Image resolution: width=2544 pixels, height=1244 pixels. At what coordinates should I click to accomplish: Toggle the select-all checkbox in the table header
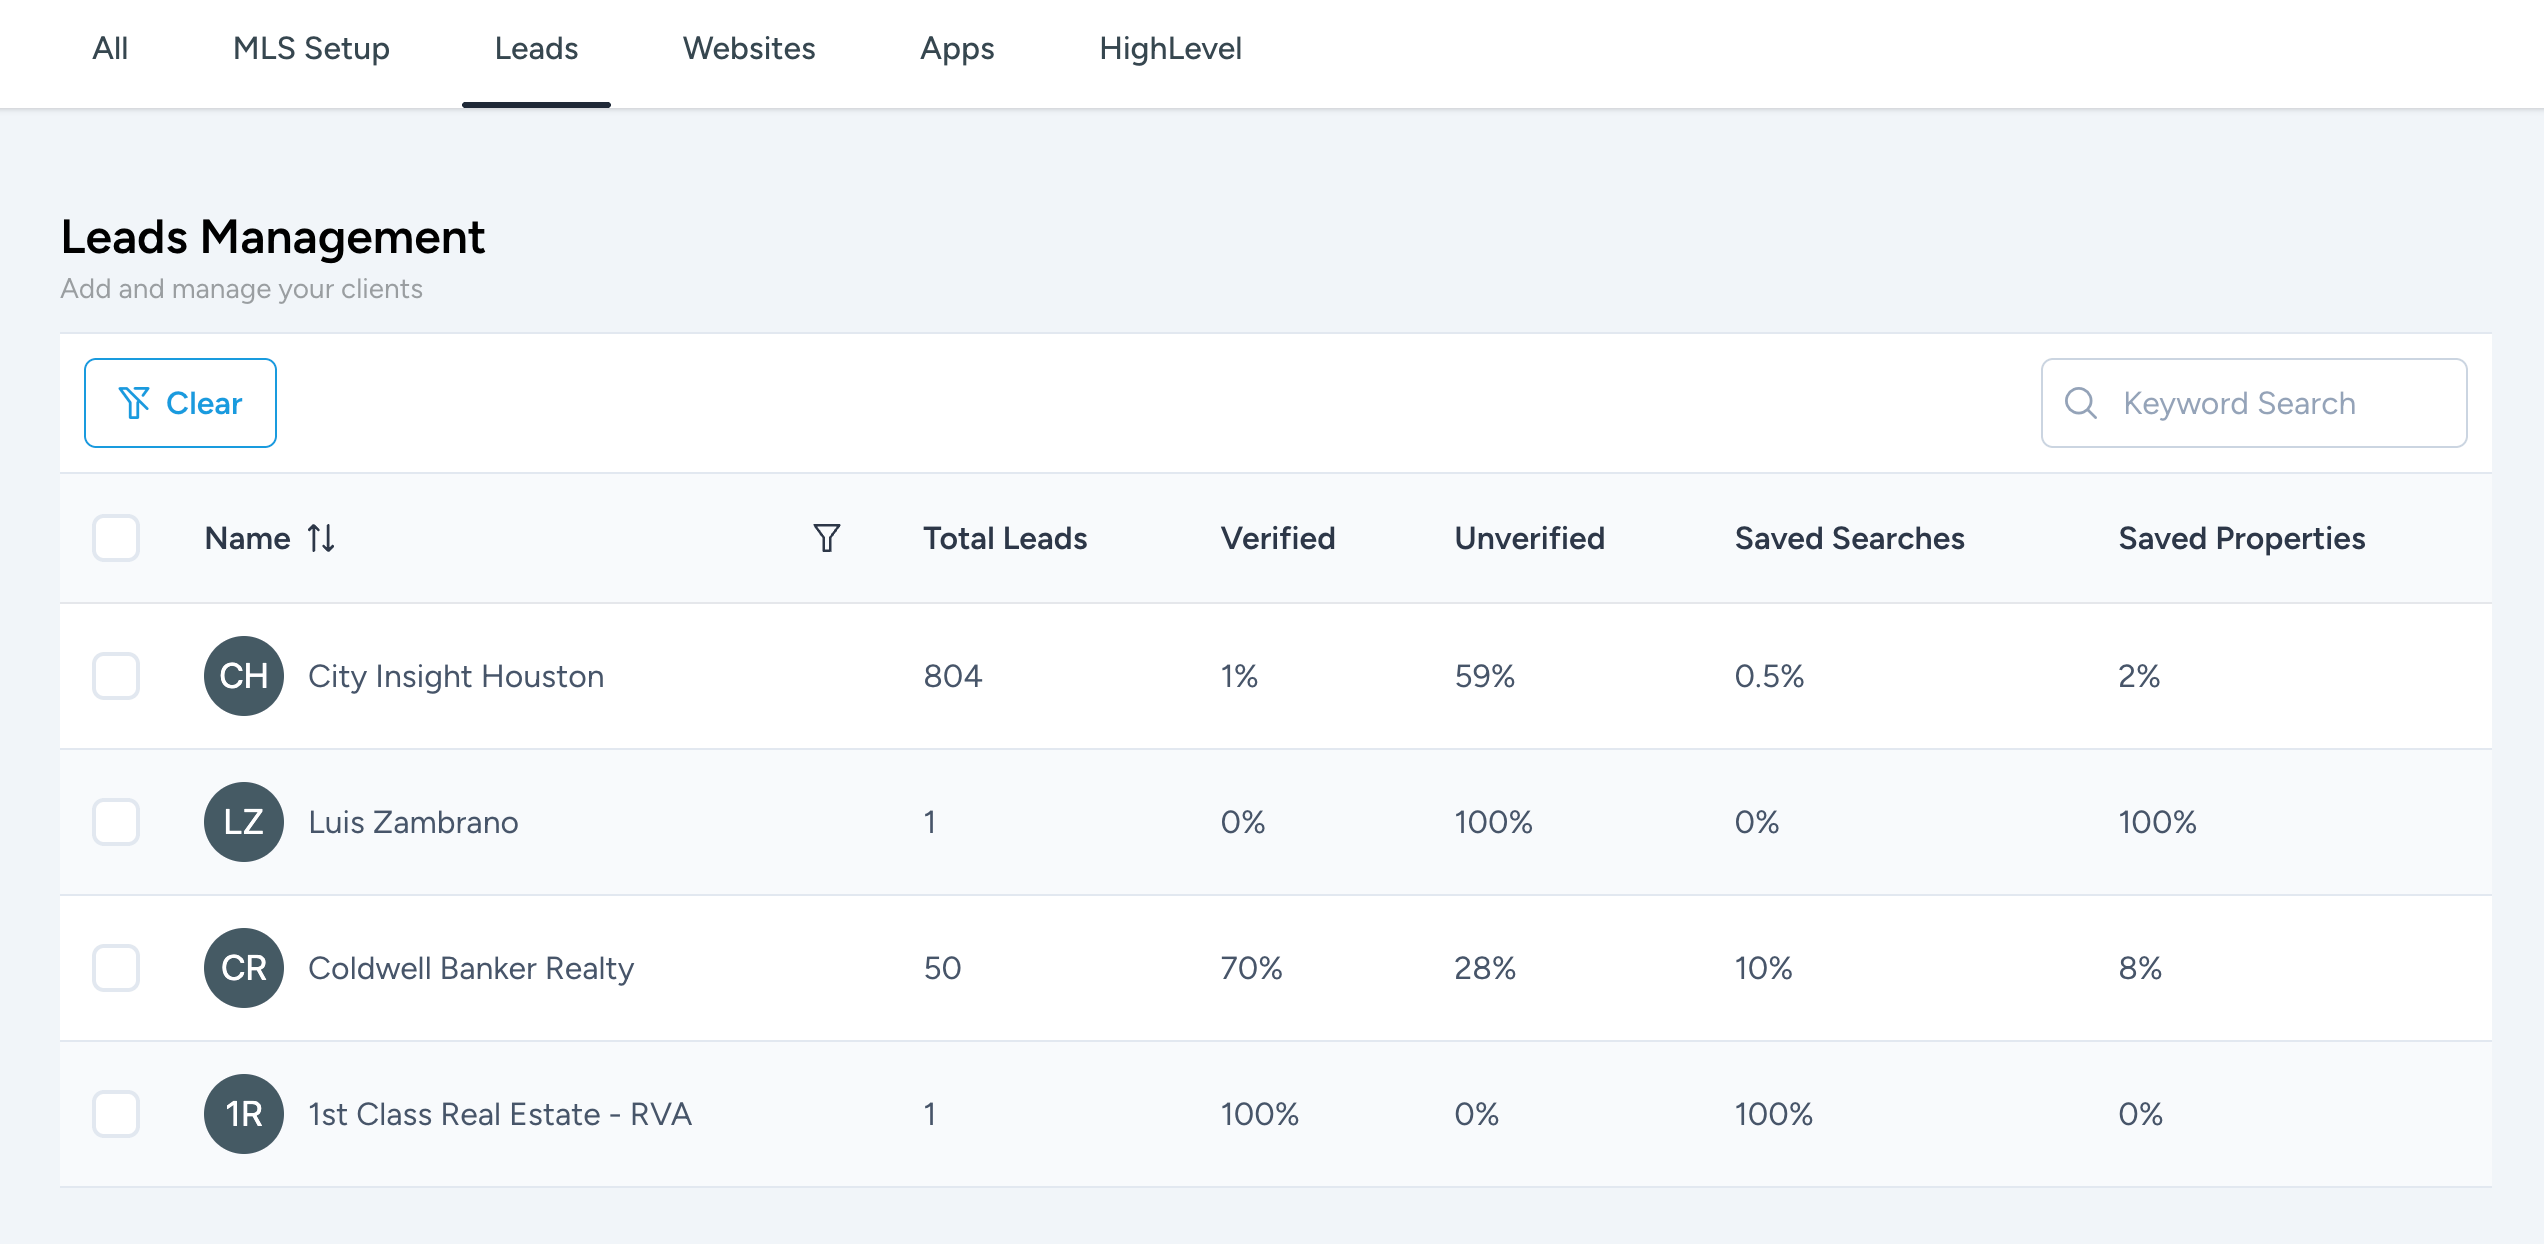coord(116,538)
